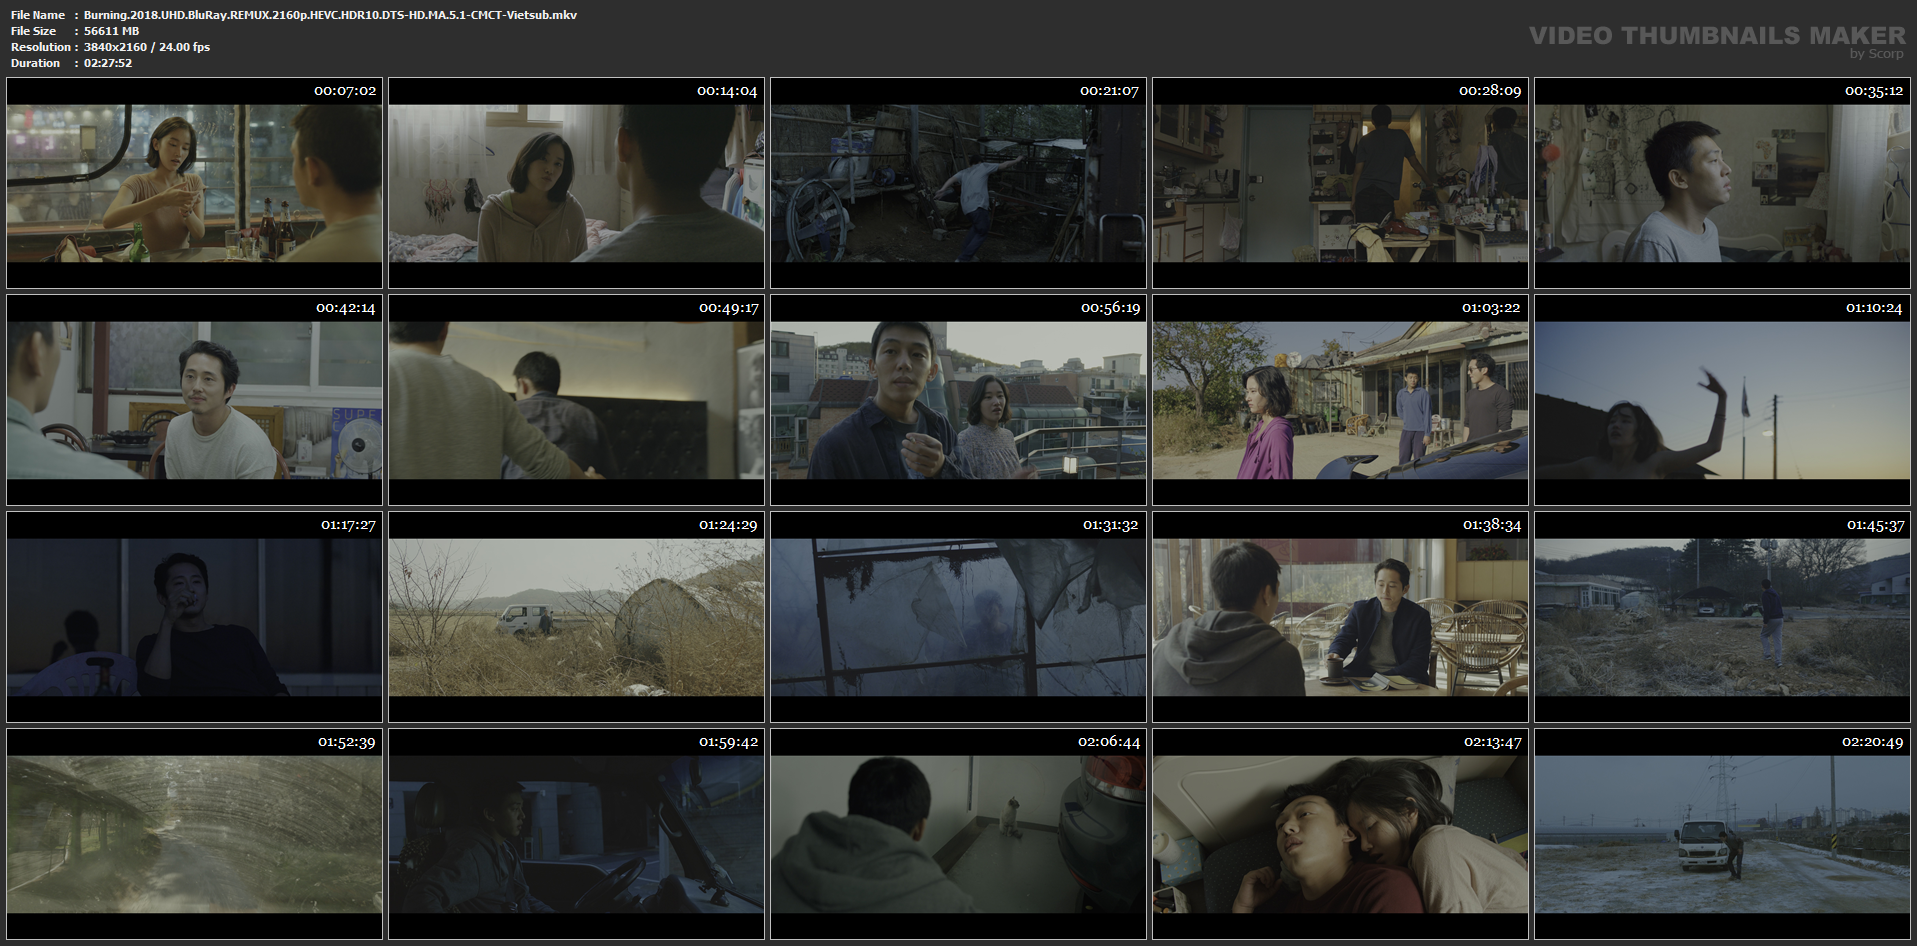1917x946 pixels.
Task: Click the file size value 56611 MB
Action: [x=112, y=31]
